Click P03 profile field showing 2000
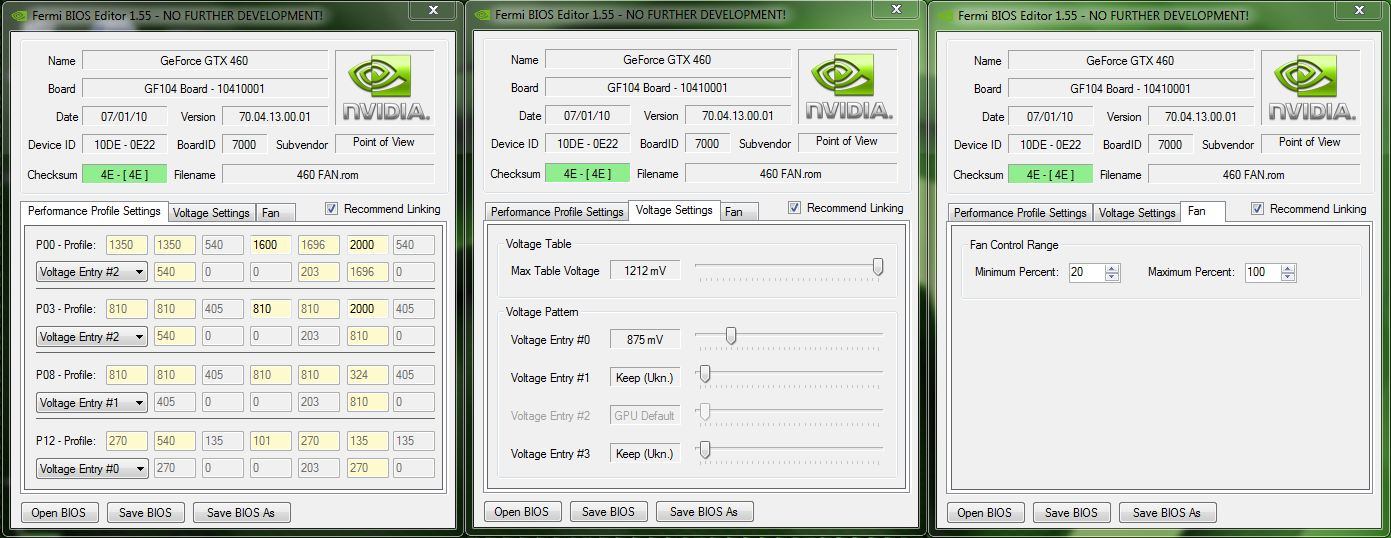 point(368,310)
